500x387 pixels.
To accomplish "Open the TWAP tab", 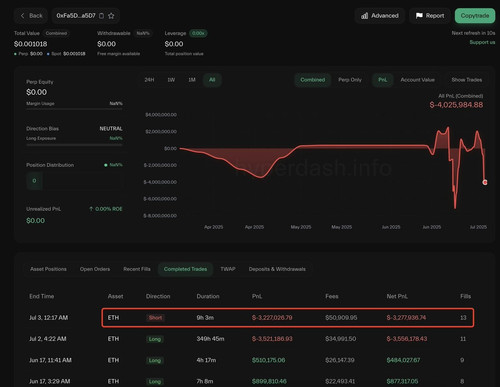I will (228, 269).
